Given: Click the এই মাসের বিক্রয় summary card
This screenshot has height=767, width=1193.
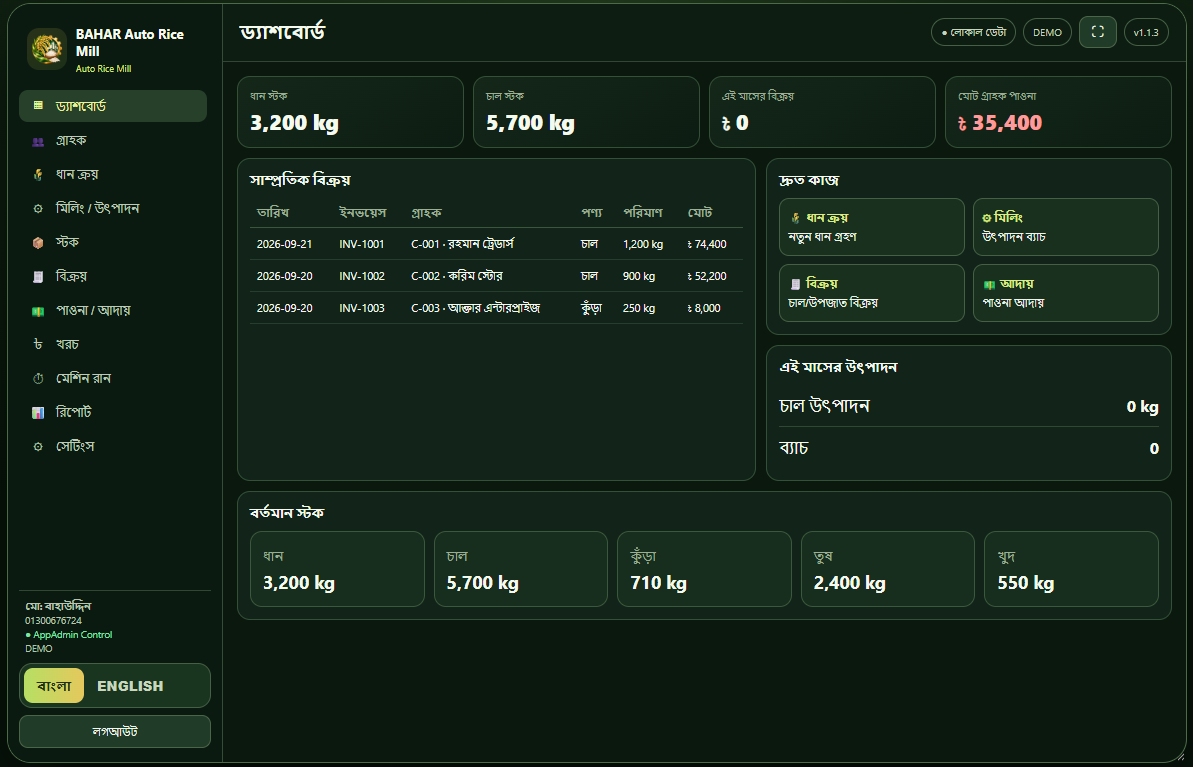Looking at the screenshot, I should pyautogui.click(x=822, y=112).
